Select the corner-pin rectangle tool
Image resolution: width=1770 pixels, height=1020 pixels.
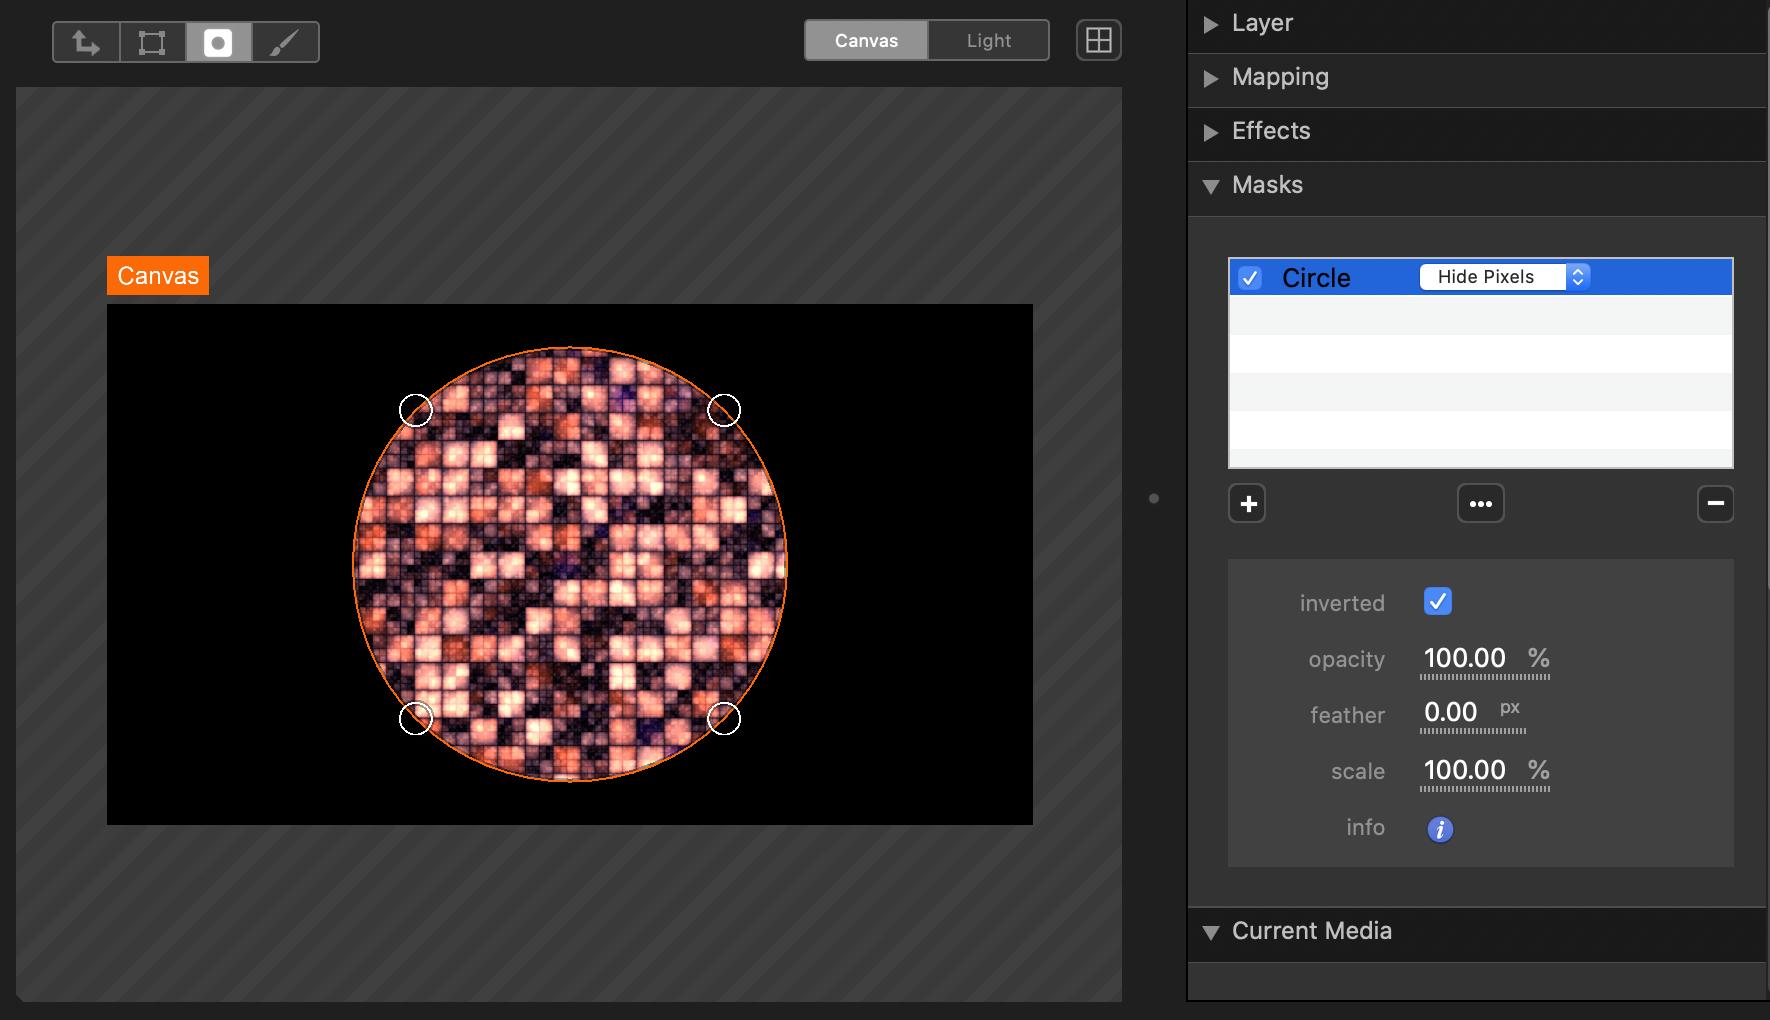152,42
